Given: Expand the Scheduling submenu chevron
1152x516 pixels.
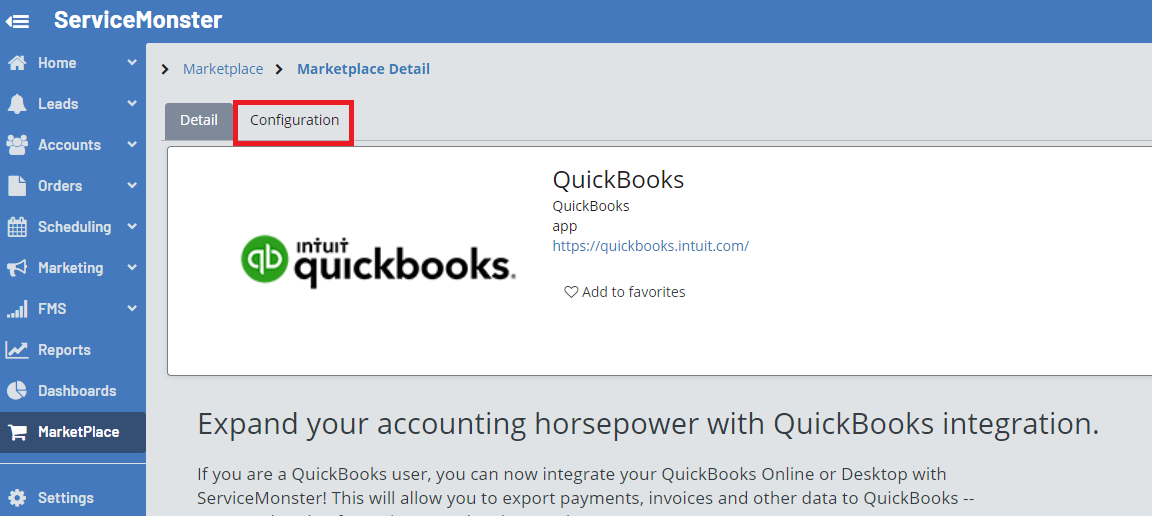Looking at the screenshot, I should pos(132,227).
